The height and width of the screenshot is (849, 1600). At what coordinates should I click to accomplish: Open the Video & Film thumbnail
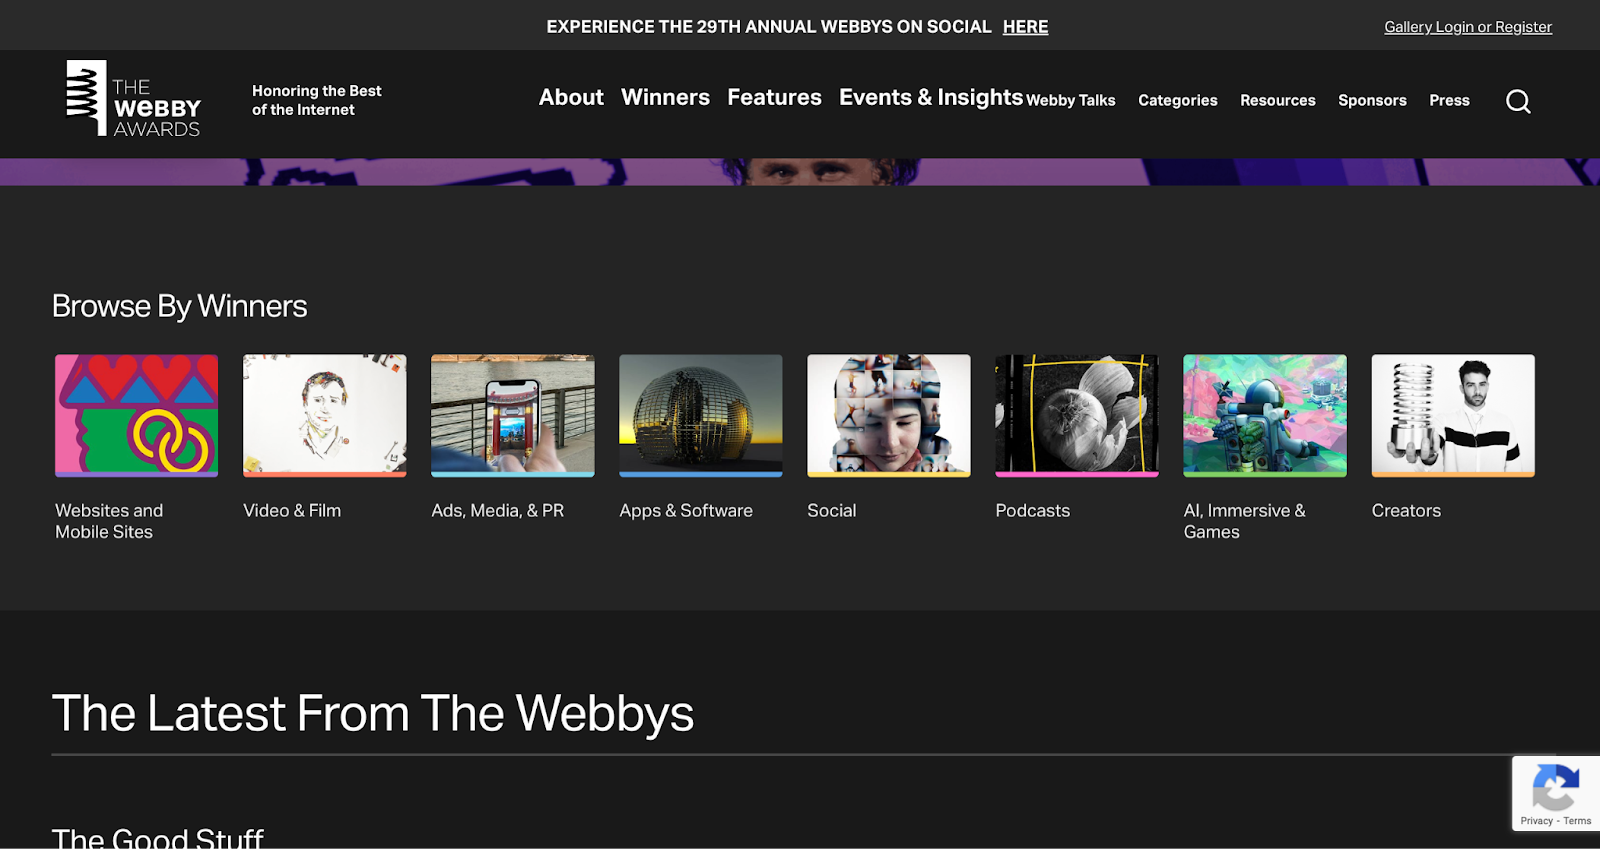coord(325,415)
